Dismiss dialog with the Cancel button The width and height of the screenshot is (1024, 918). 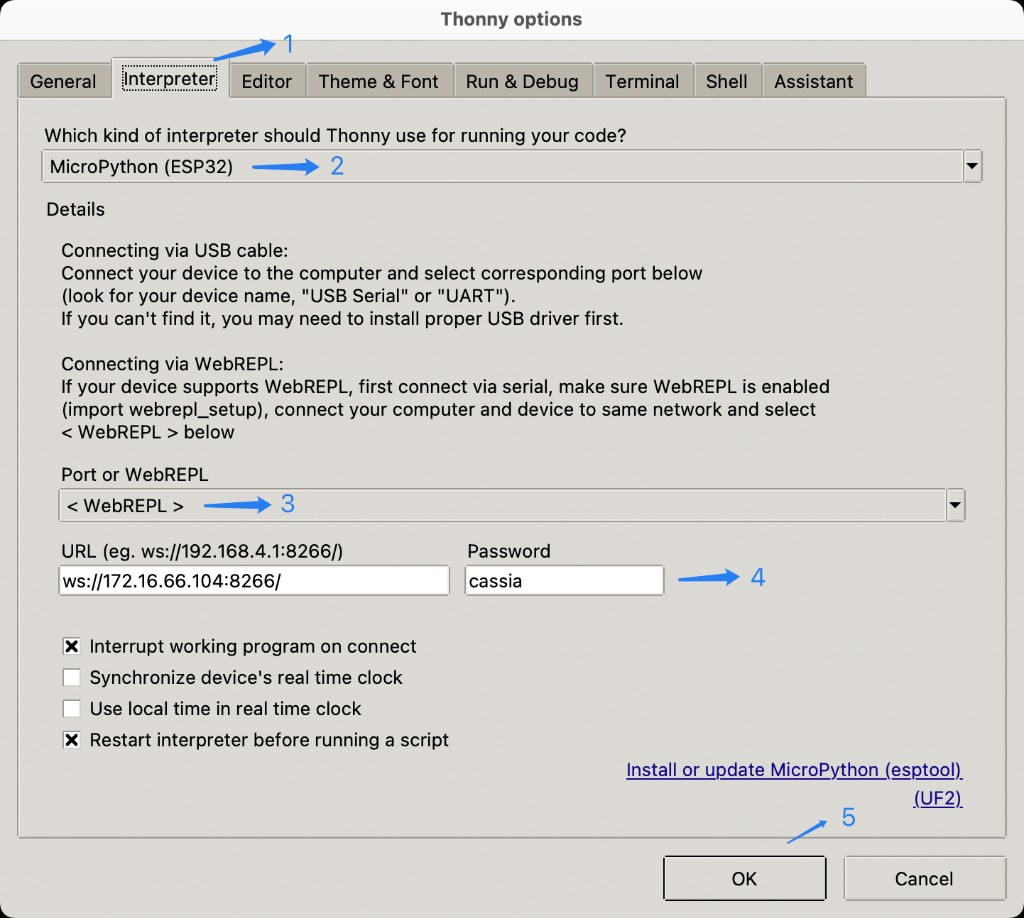[x=924, y=879]
